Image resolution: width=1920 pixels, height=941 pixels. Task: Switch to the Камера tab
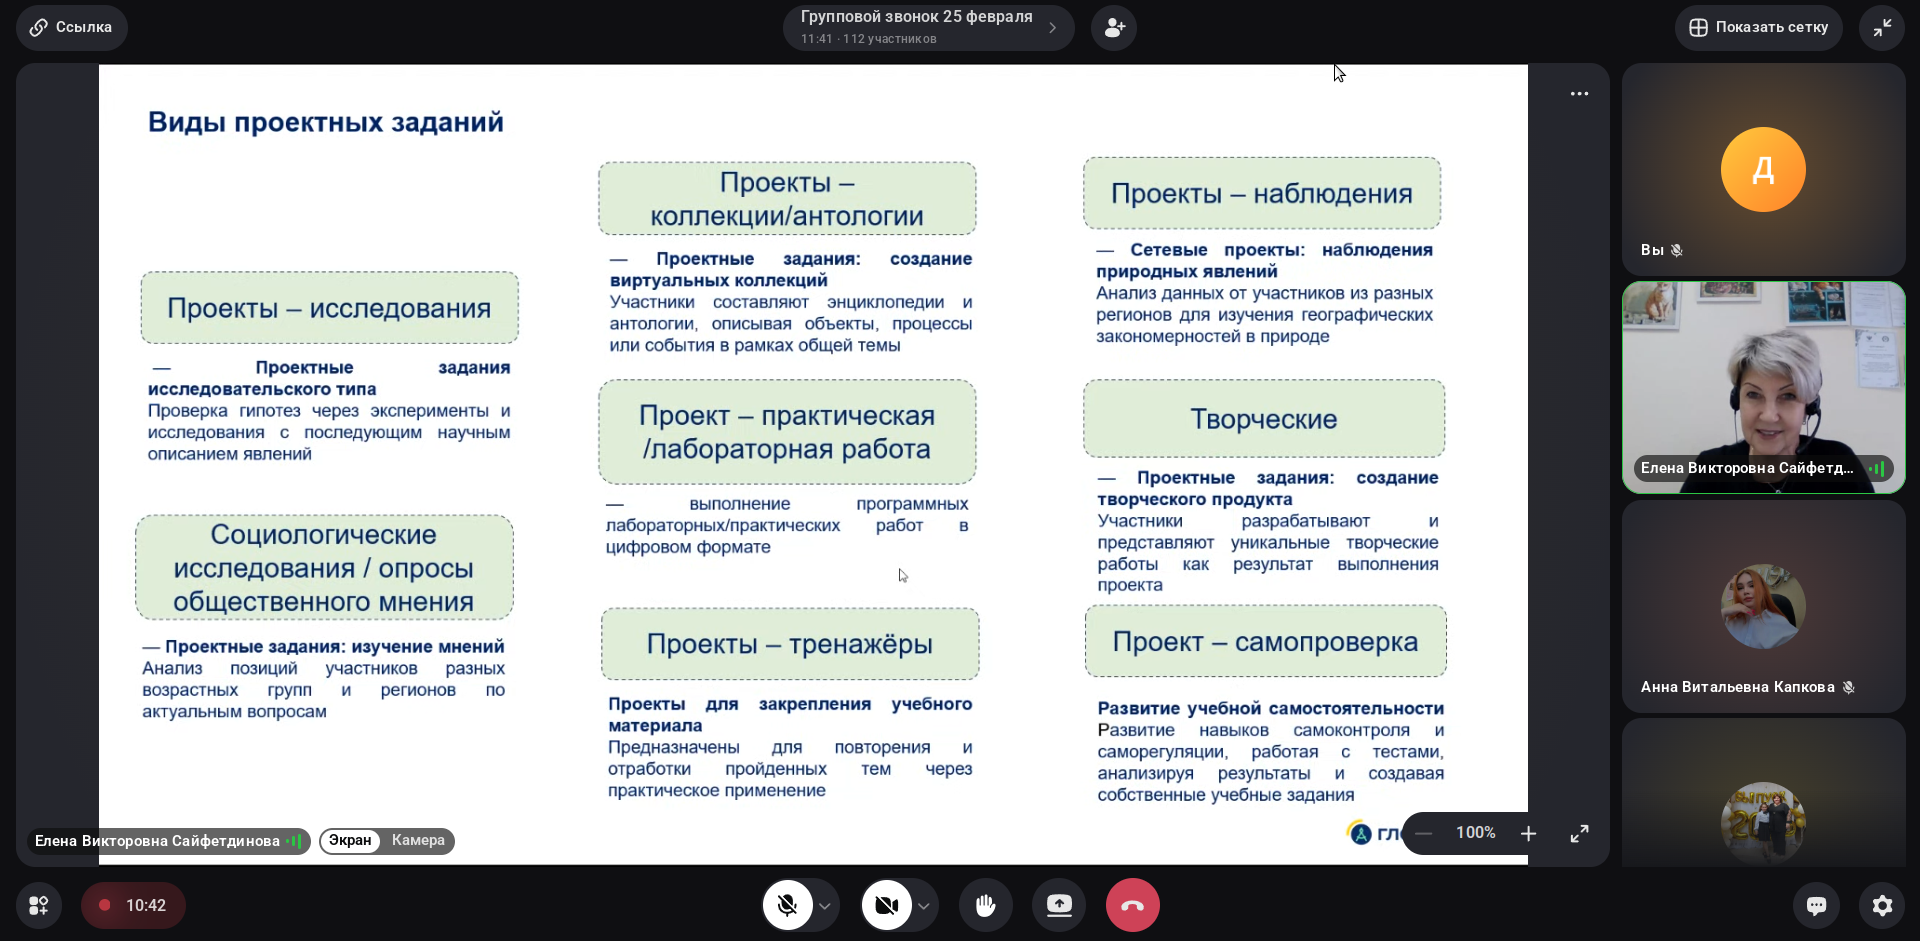418,841
